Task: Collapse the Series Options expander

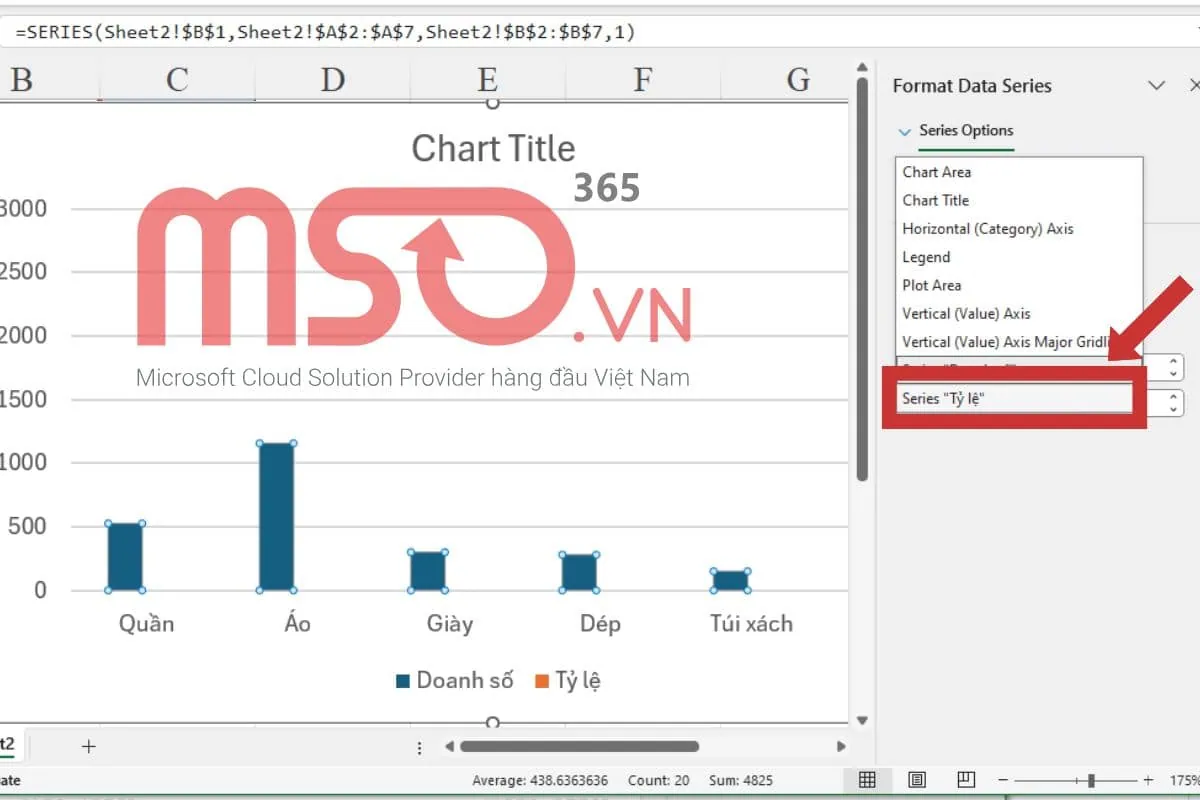Action: (905, 131)
